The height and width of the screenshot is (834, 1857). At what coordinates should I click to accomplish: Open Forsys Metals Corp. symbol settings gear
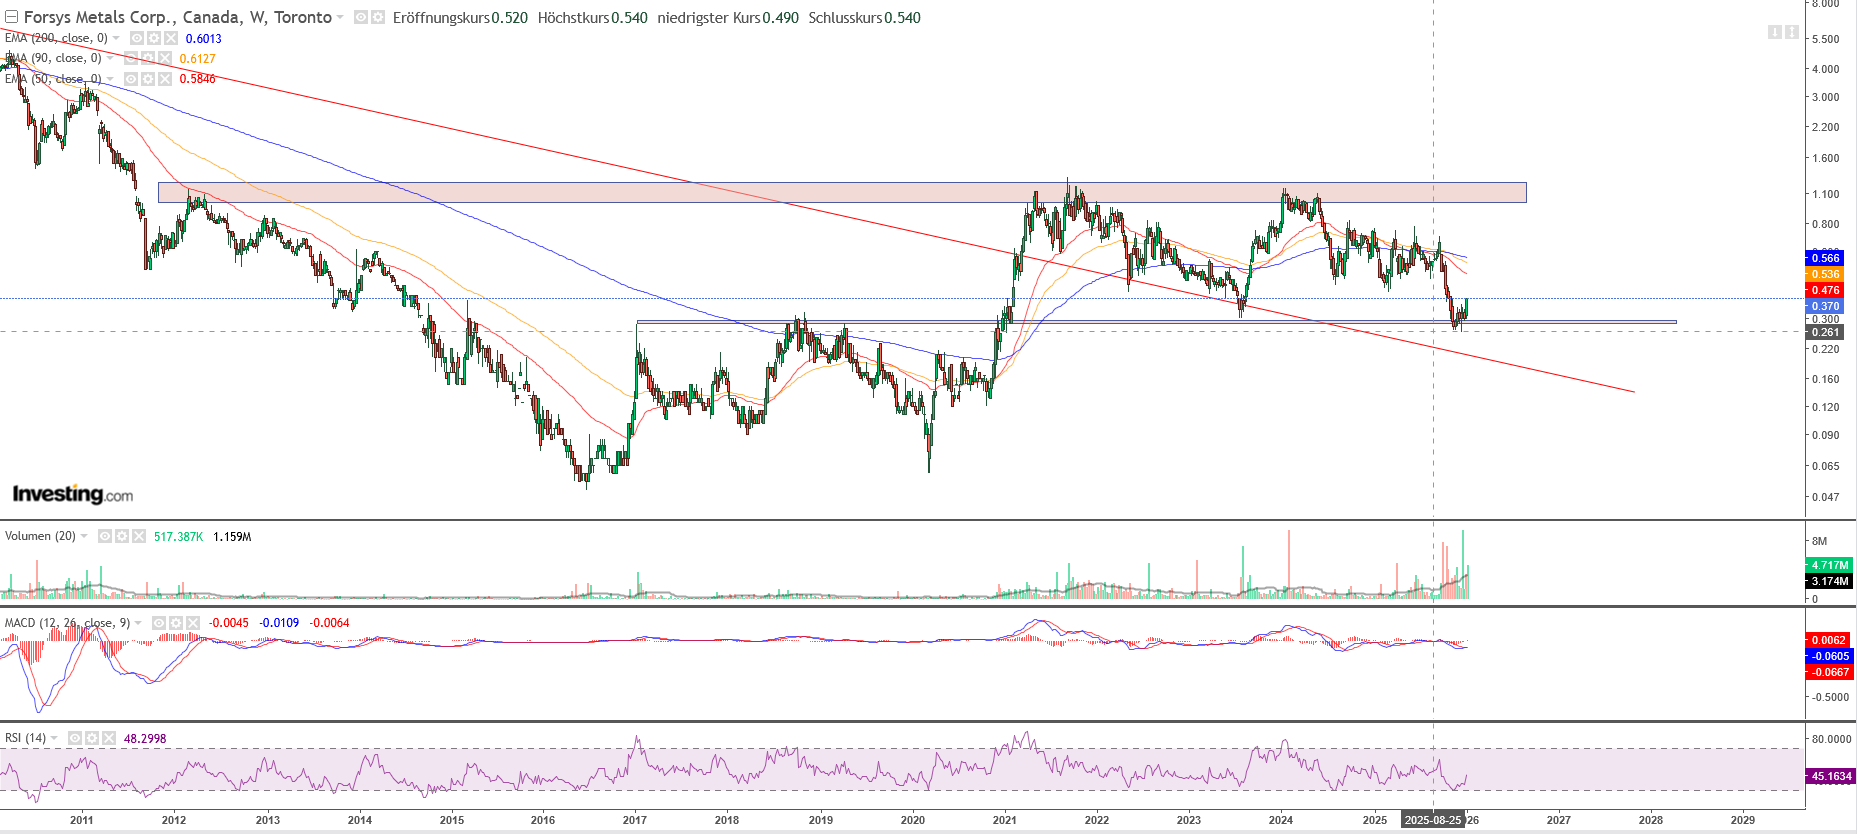(377, 17)
